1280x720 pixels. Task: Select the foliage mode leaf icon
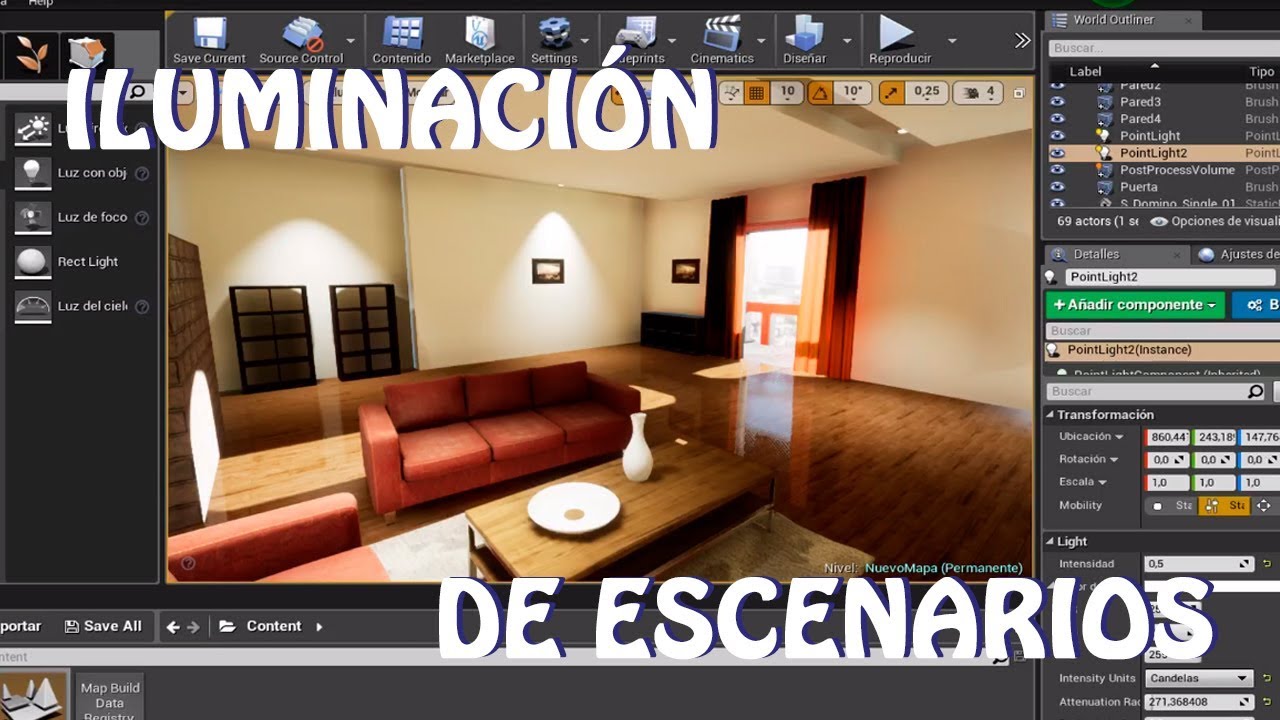click(x=30, y=55)
